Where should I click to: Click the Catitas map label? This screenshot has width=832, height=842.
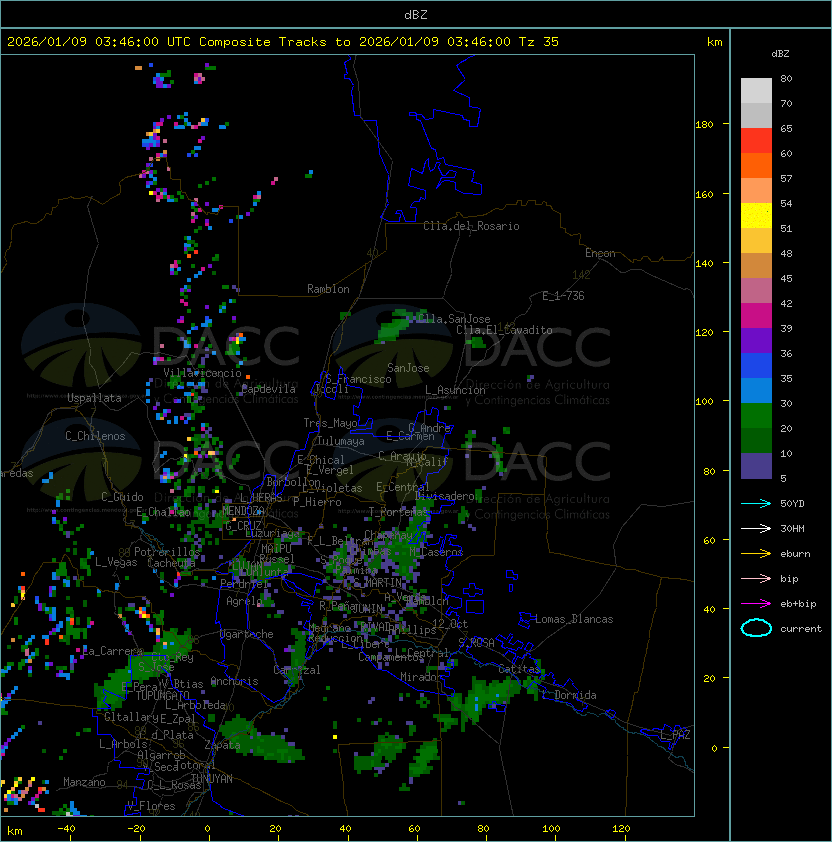point(519,669)
